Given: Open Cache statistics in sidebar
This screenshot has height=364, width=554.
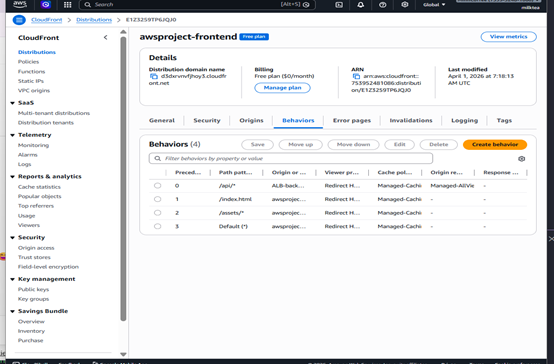Looking at the screenshot, I should [x=39, y=187].
